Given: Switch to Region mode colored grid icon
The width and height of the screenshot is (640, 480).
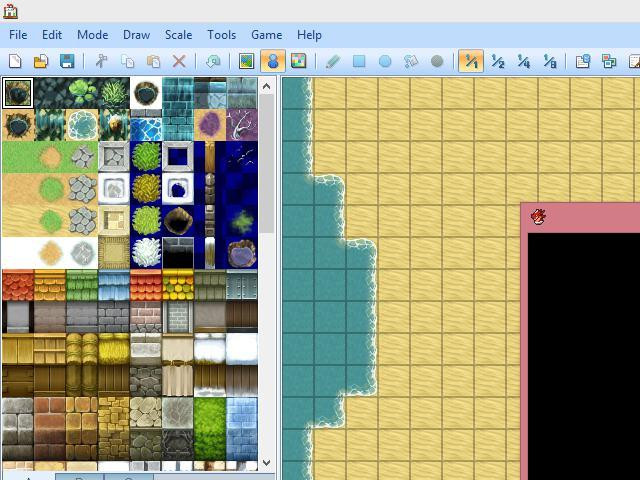Looking at the screenshot, I should [x=299, y=61].
